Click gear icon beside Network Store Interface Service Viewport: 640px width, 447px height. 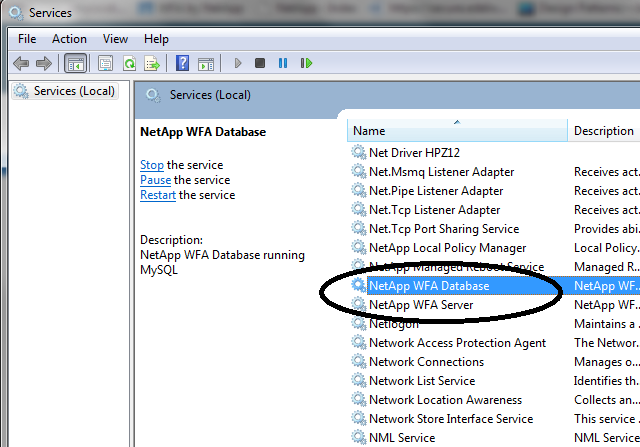pos(359,418)
